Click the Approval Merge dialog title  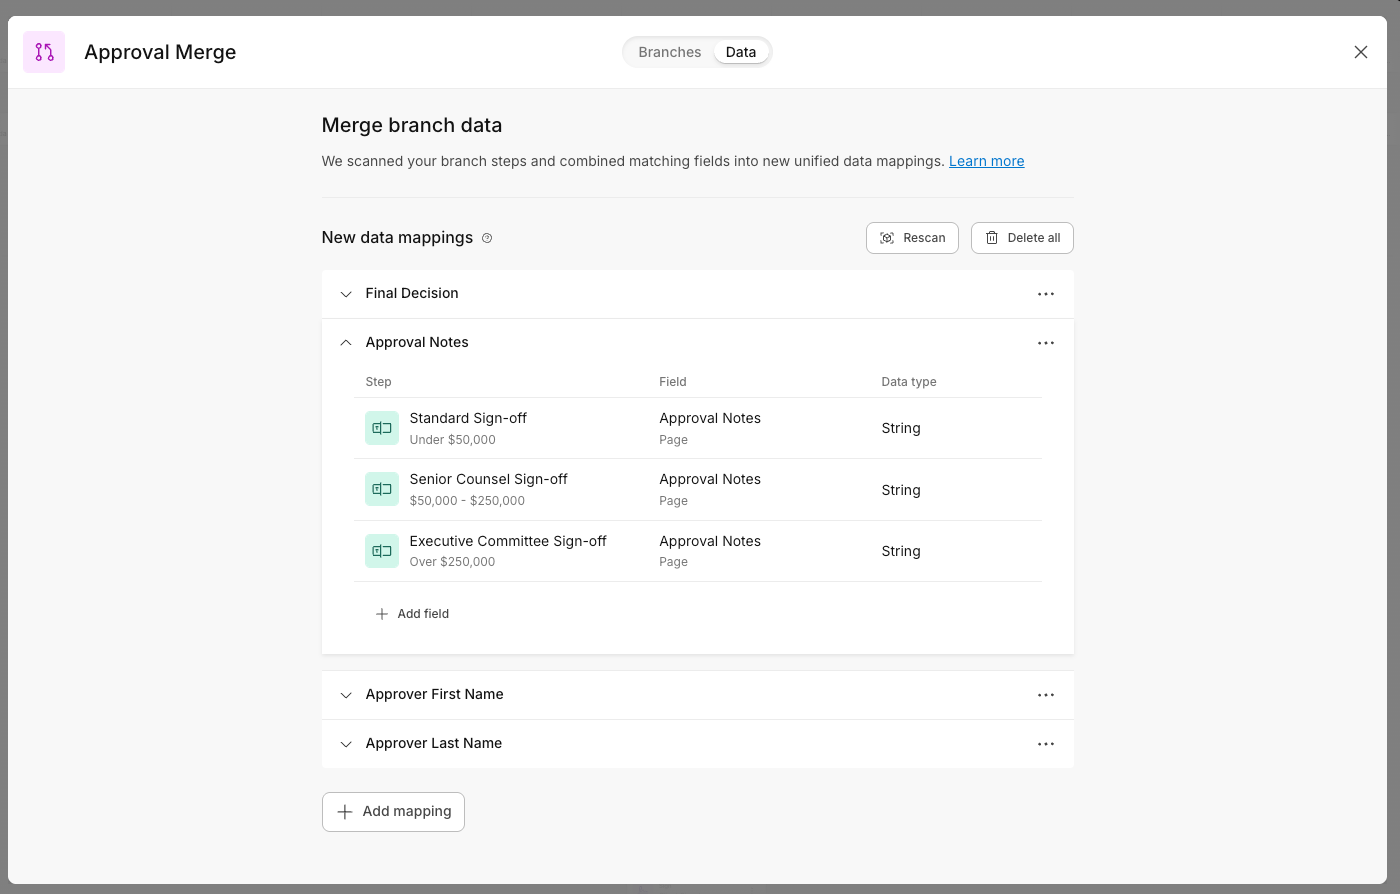160,52
